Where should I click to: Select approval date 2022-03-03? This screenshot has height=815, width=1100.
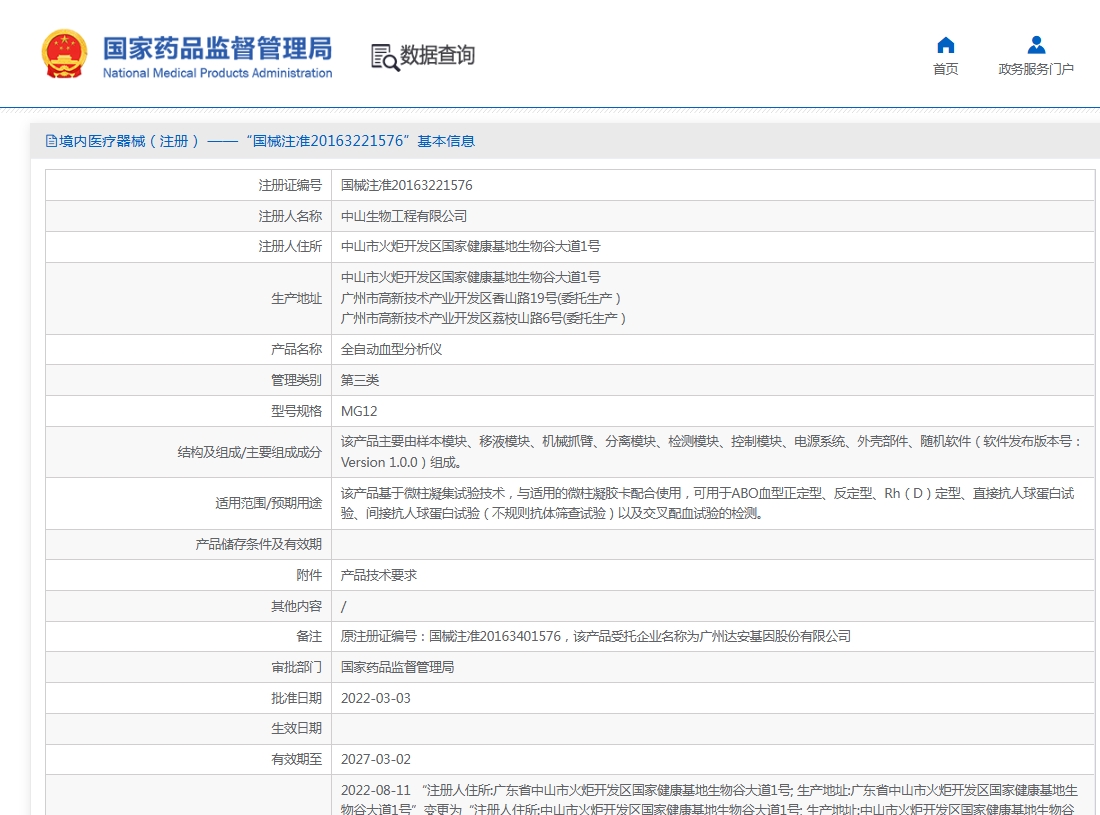pos(376,698)
